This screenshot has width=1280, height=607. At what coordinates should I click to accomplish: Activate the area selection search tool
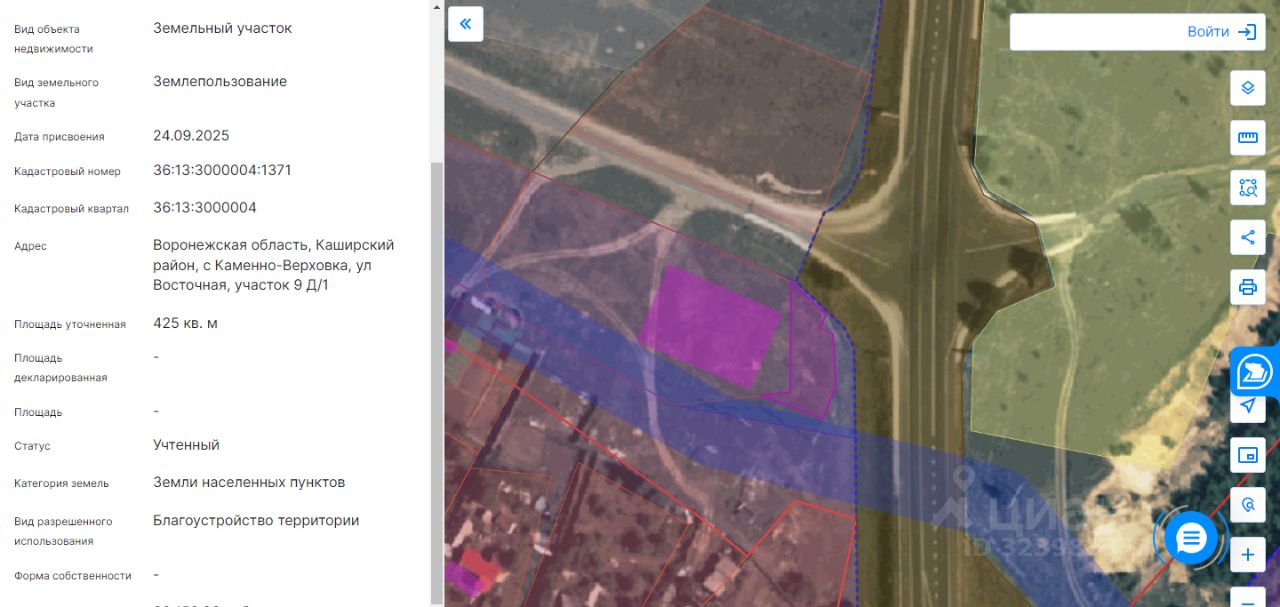[1247, 187]
